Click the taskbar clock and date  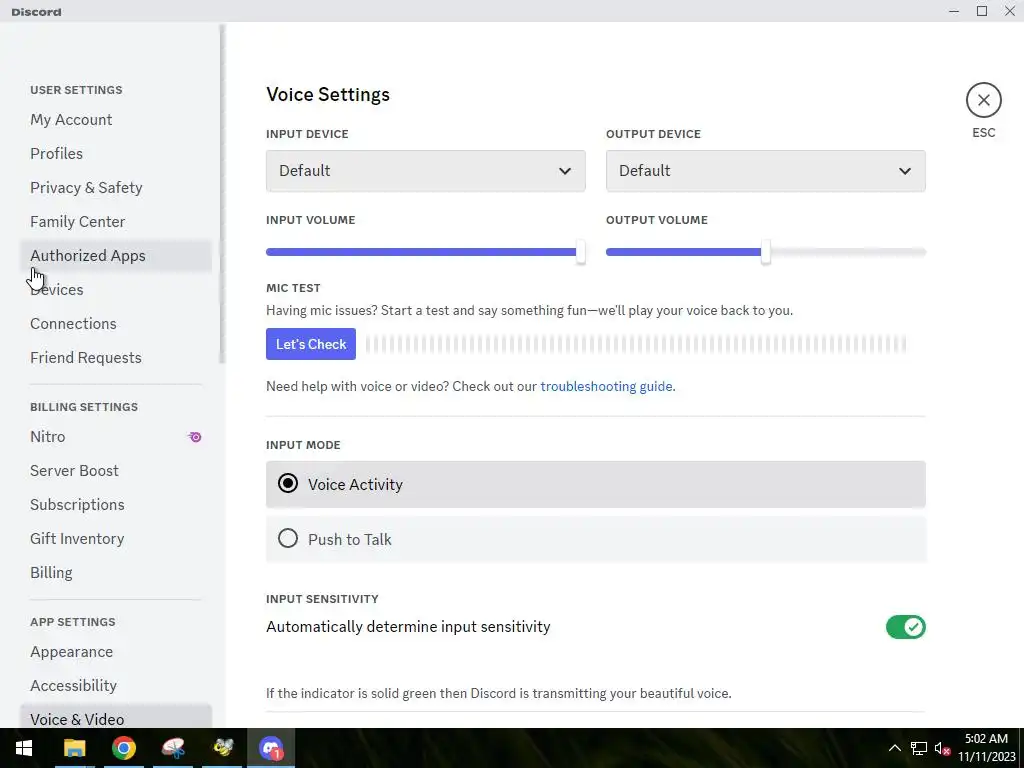pyautogui.click(x=986, y=748)
